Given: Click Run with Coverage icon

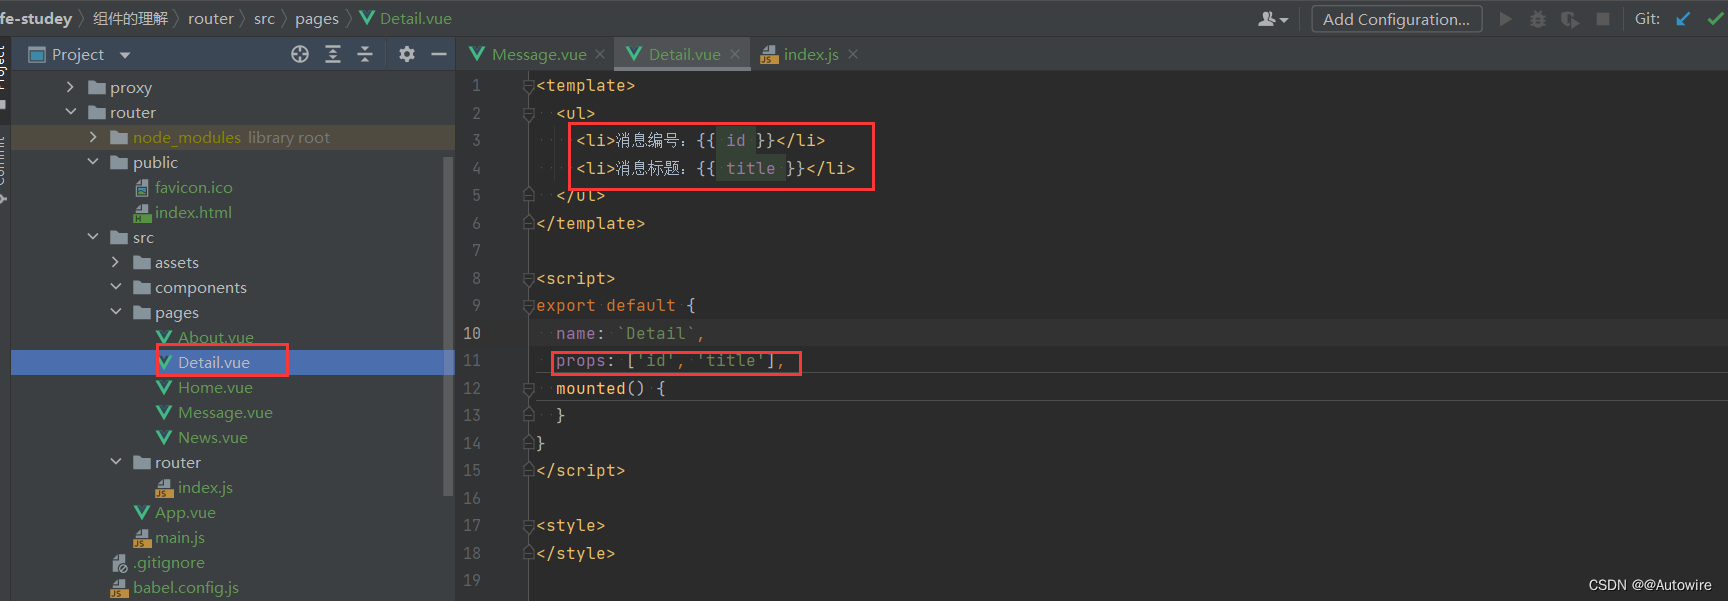Looking at the screenshot, I should tap(1570, 19).
